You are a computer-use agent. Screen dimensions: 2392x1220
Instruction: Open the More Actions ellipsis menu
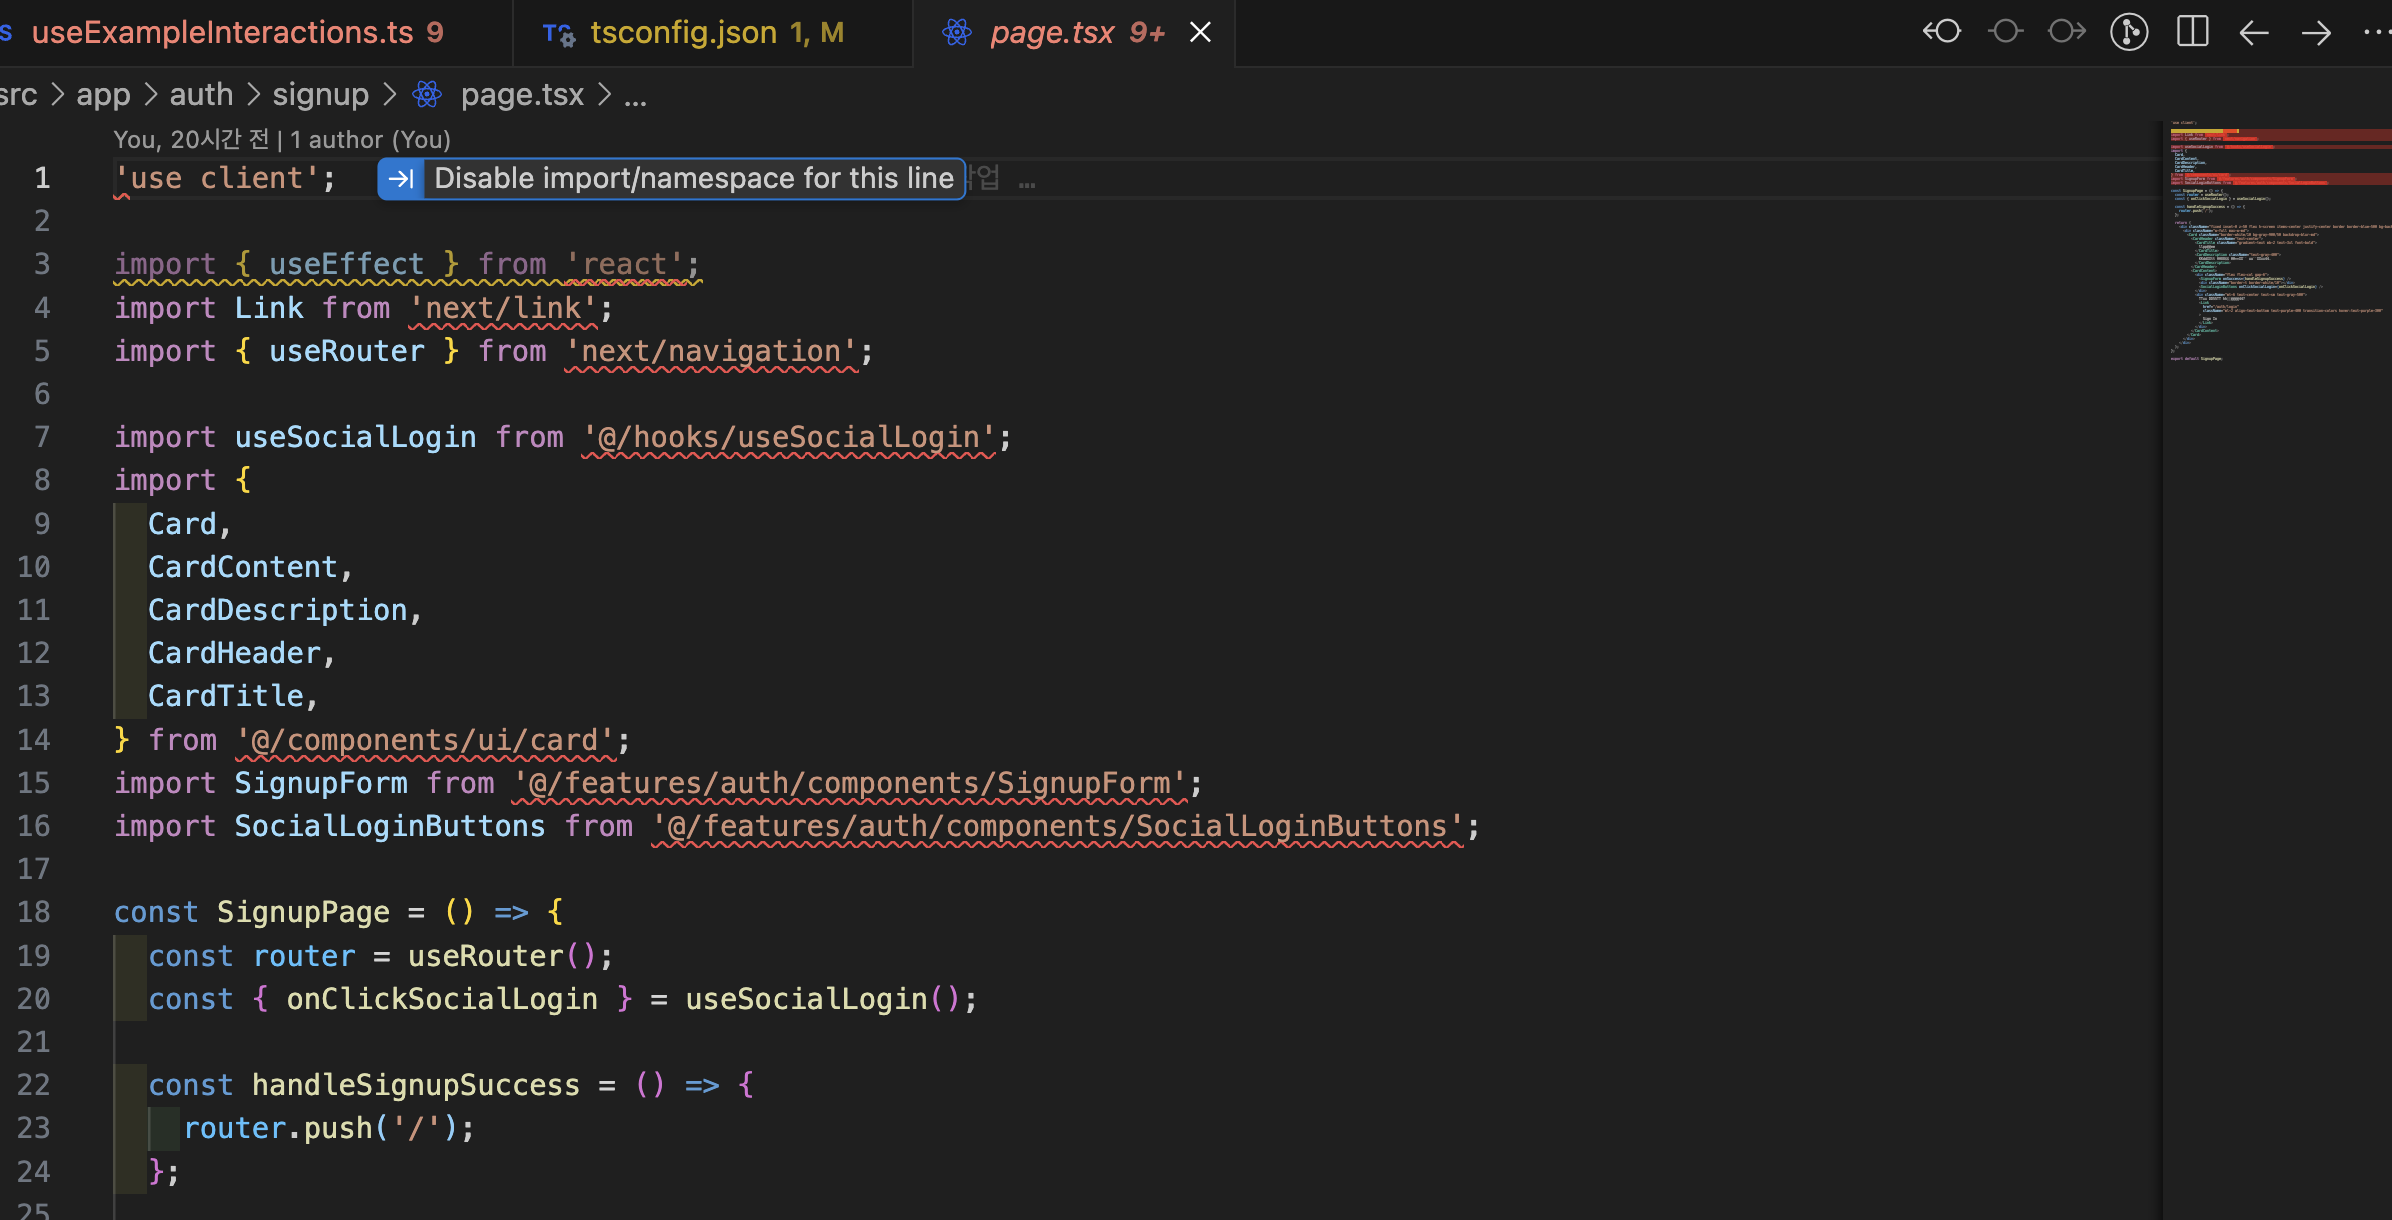coord(2378,33)
